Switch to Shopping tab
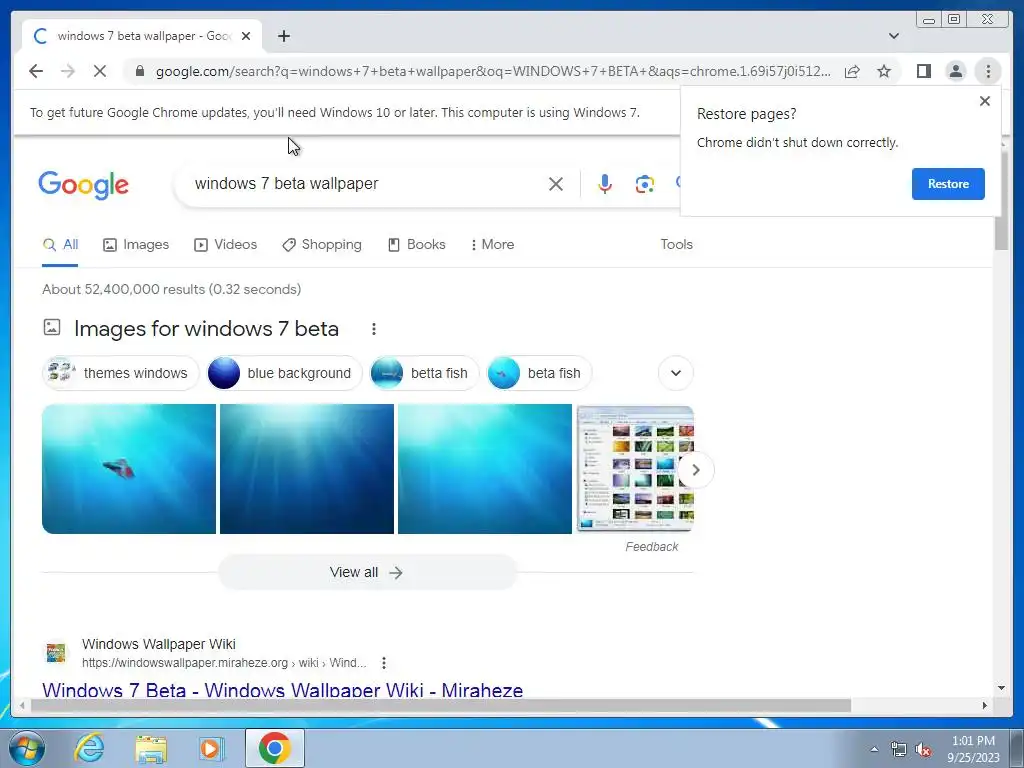This screenshot has height=768, width=1024. [321, 245]
